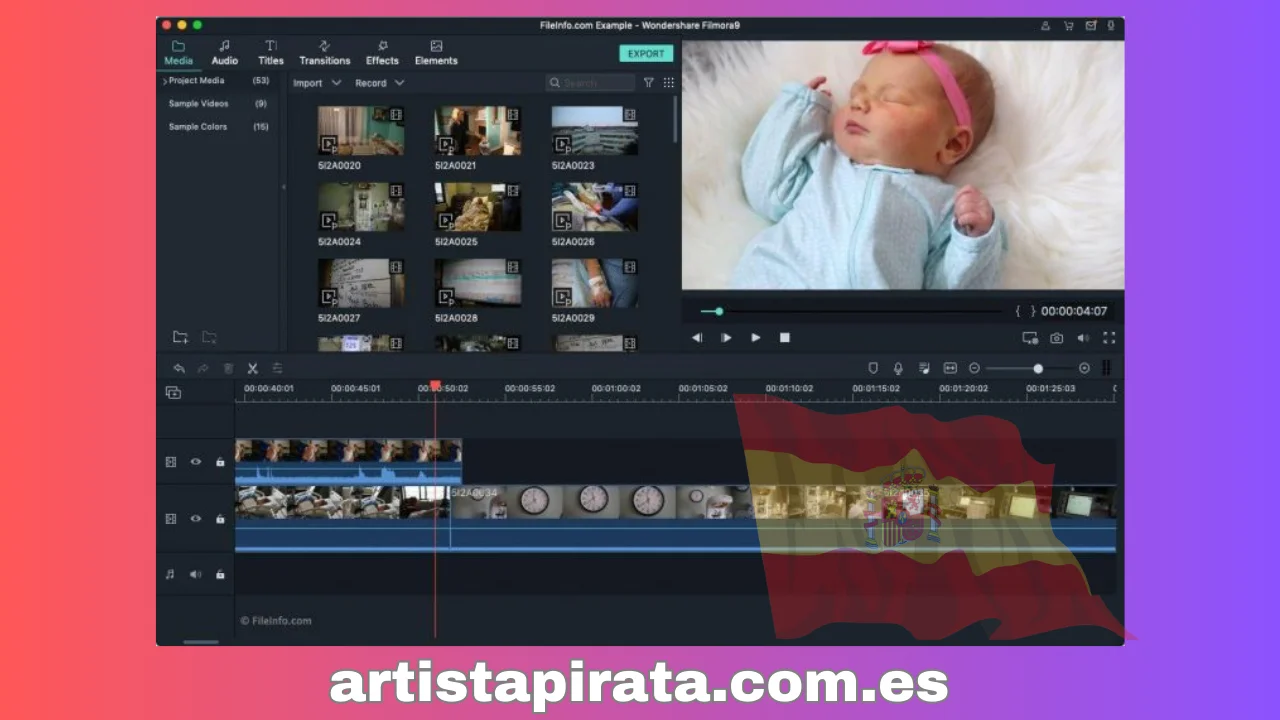
Task: Open the Transitions tab
Action: point(325,53)
